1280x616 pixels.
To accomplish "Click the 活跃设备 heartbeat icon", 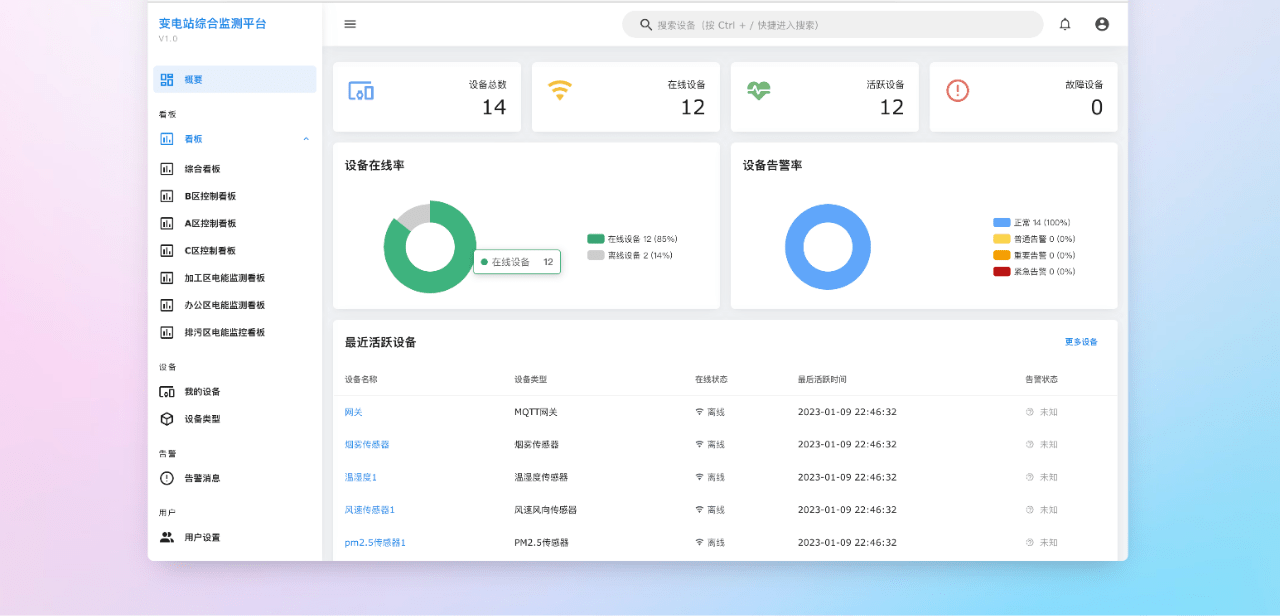I will pyautogui.click(x=759, y=91).
